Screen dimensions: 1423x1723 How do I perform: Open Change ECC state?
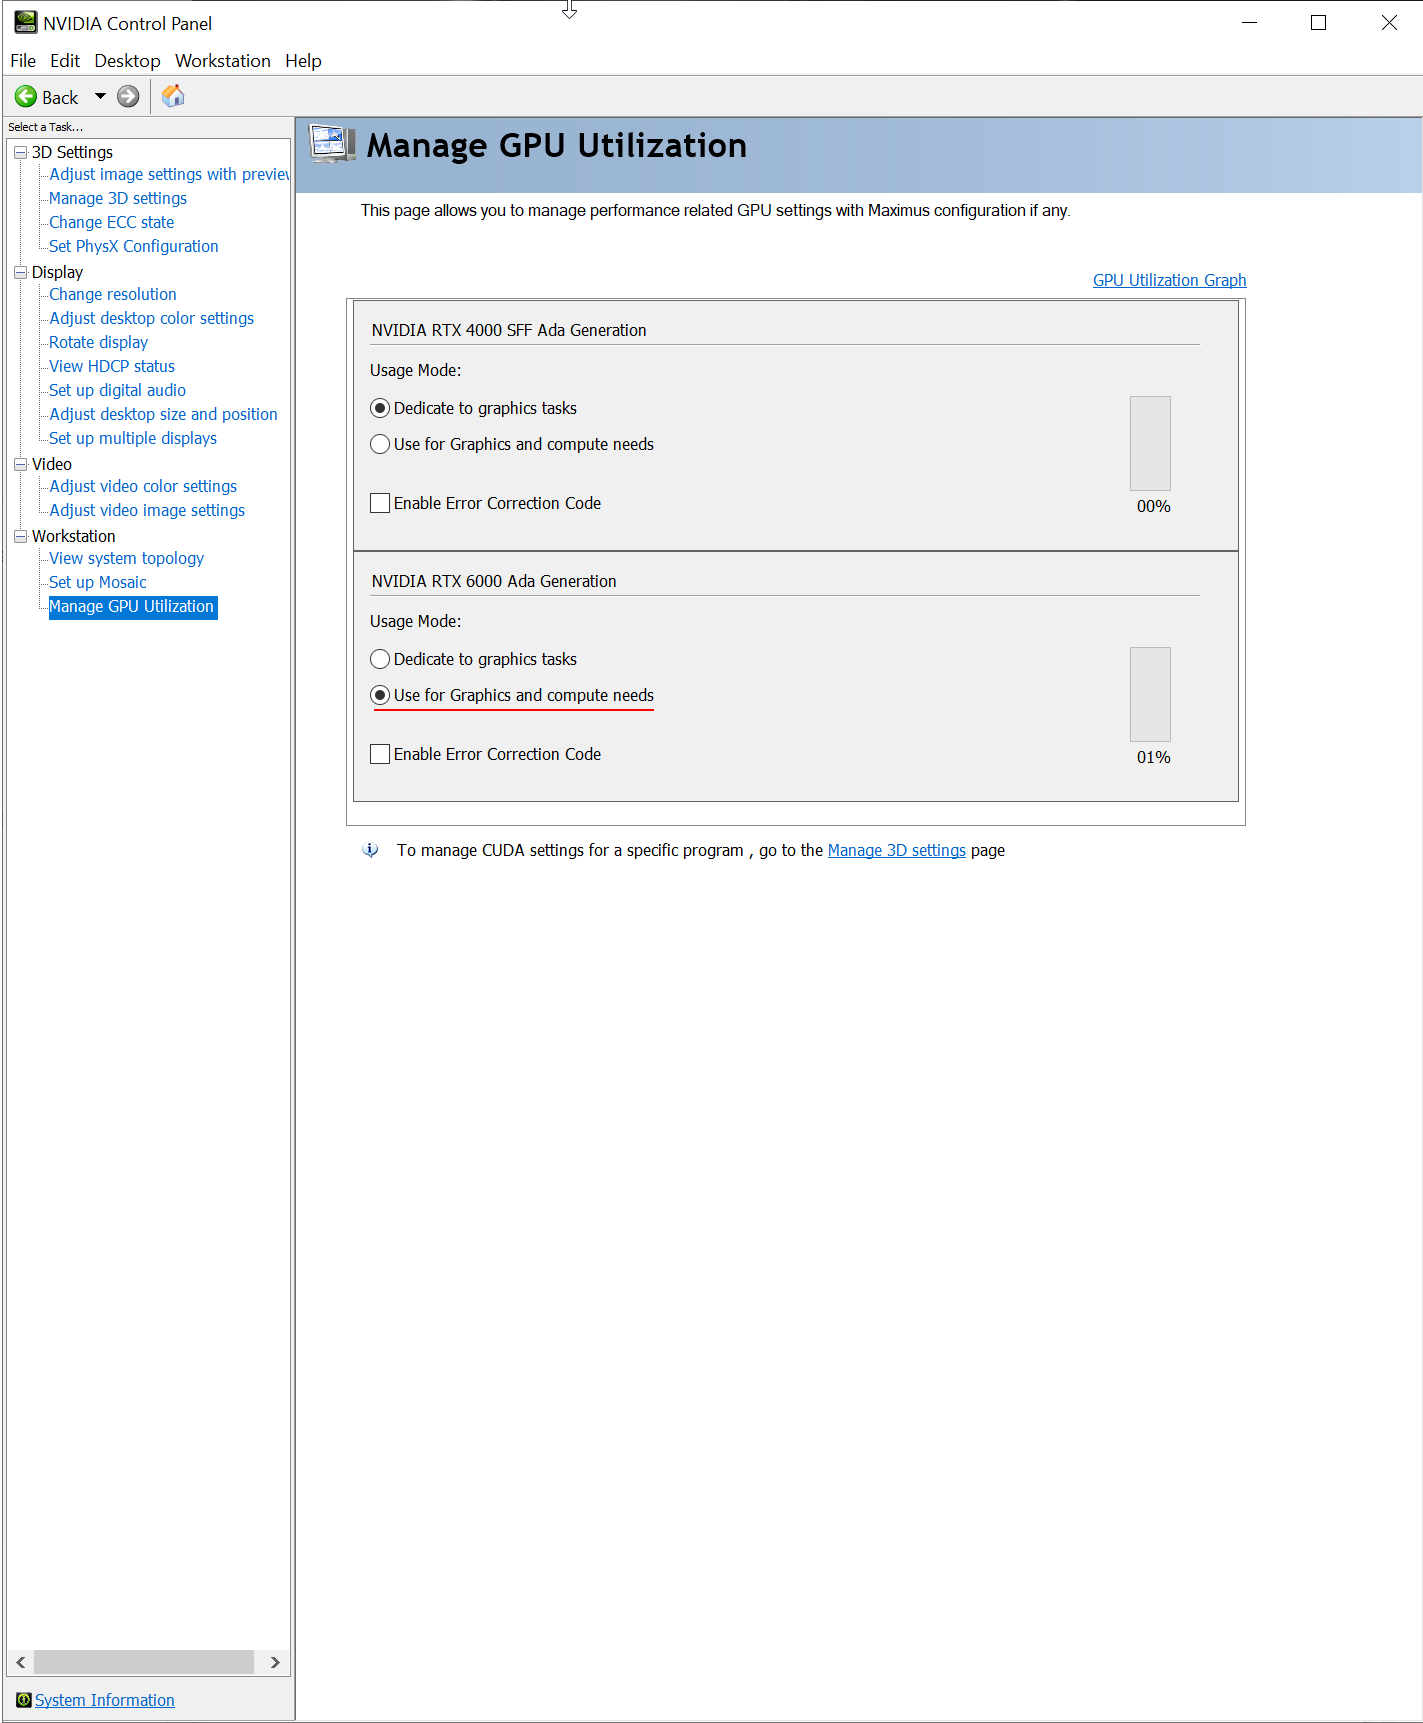point(112,222)
